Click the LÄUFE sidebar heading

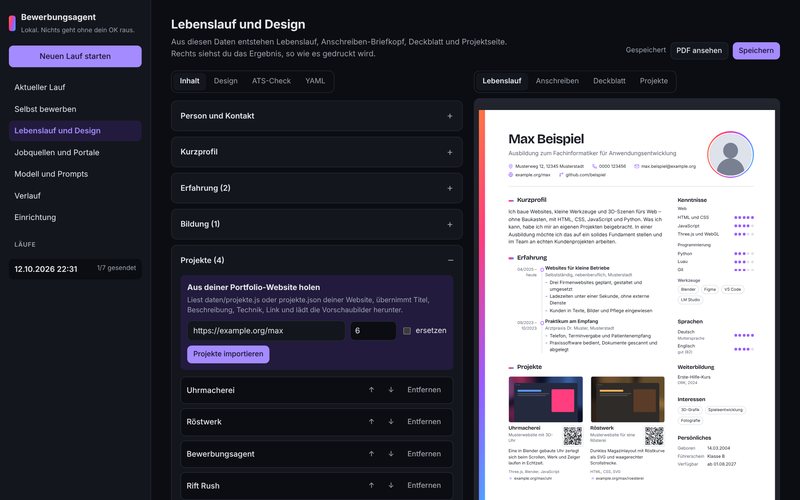tap(25, 244)
